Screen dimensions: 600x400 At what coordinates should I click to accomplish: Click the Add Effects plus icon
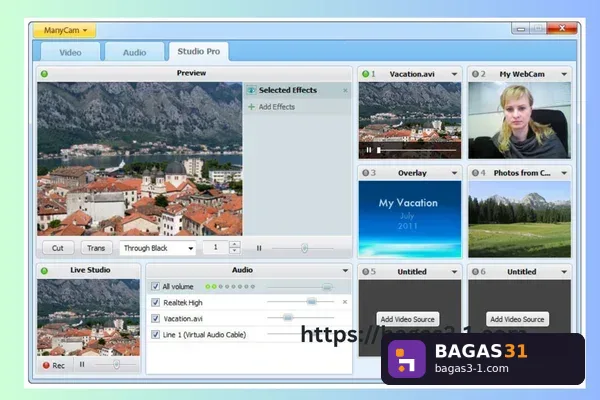tap(251, 107)
